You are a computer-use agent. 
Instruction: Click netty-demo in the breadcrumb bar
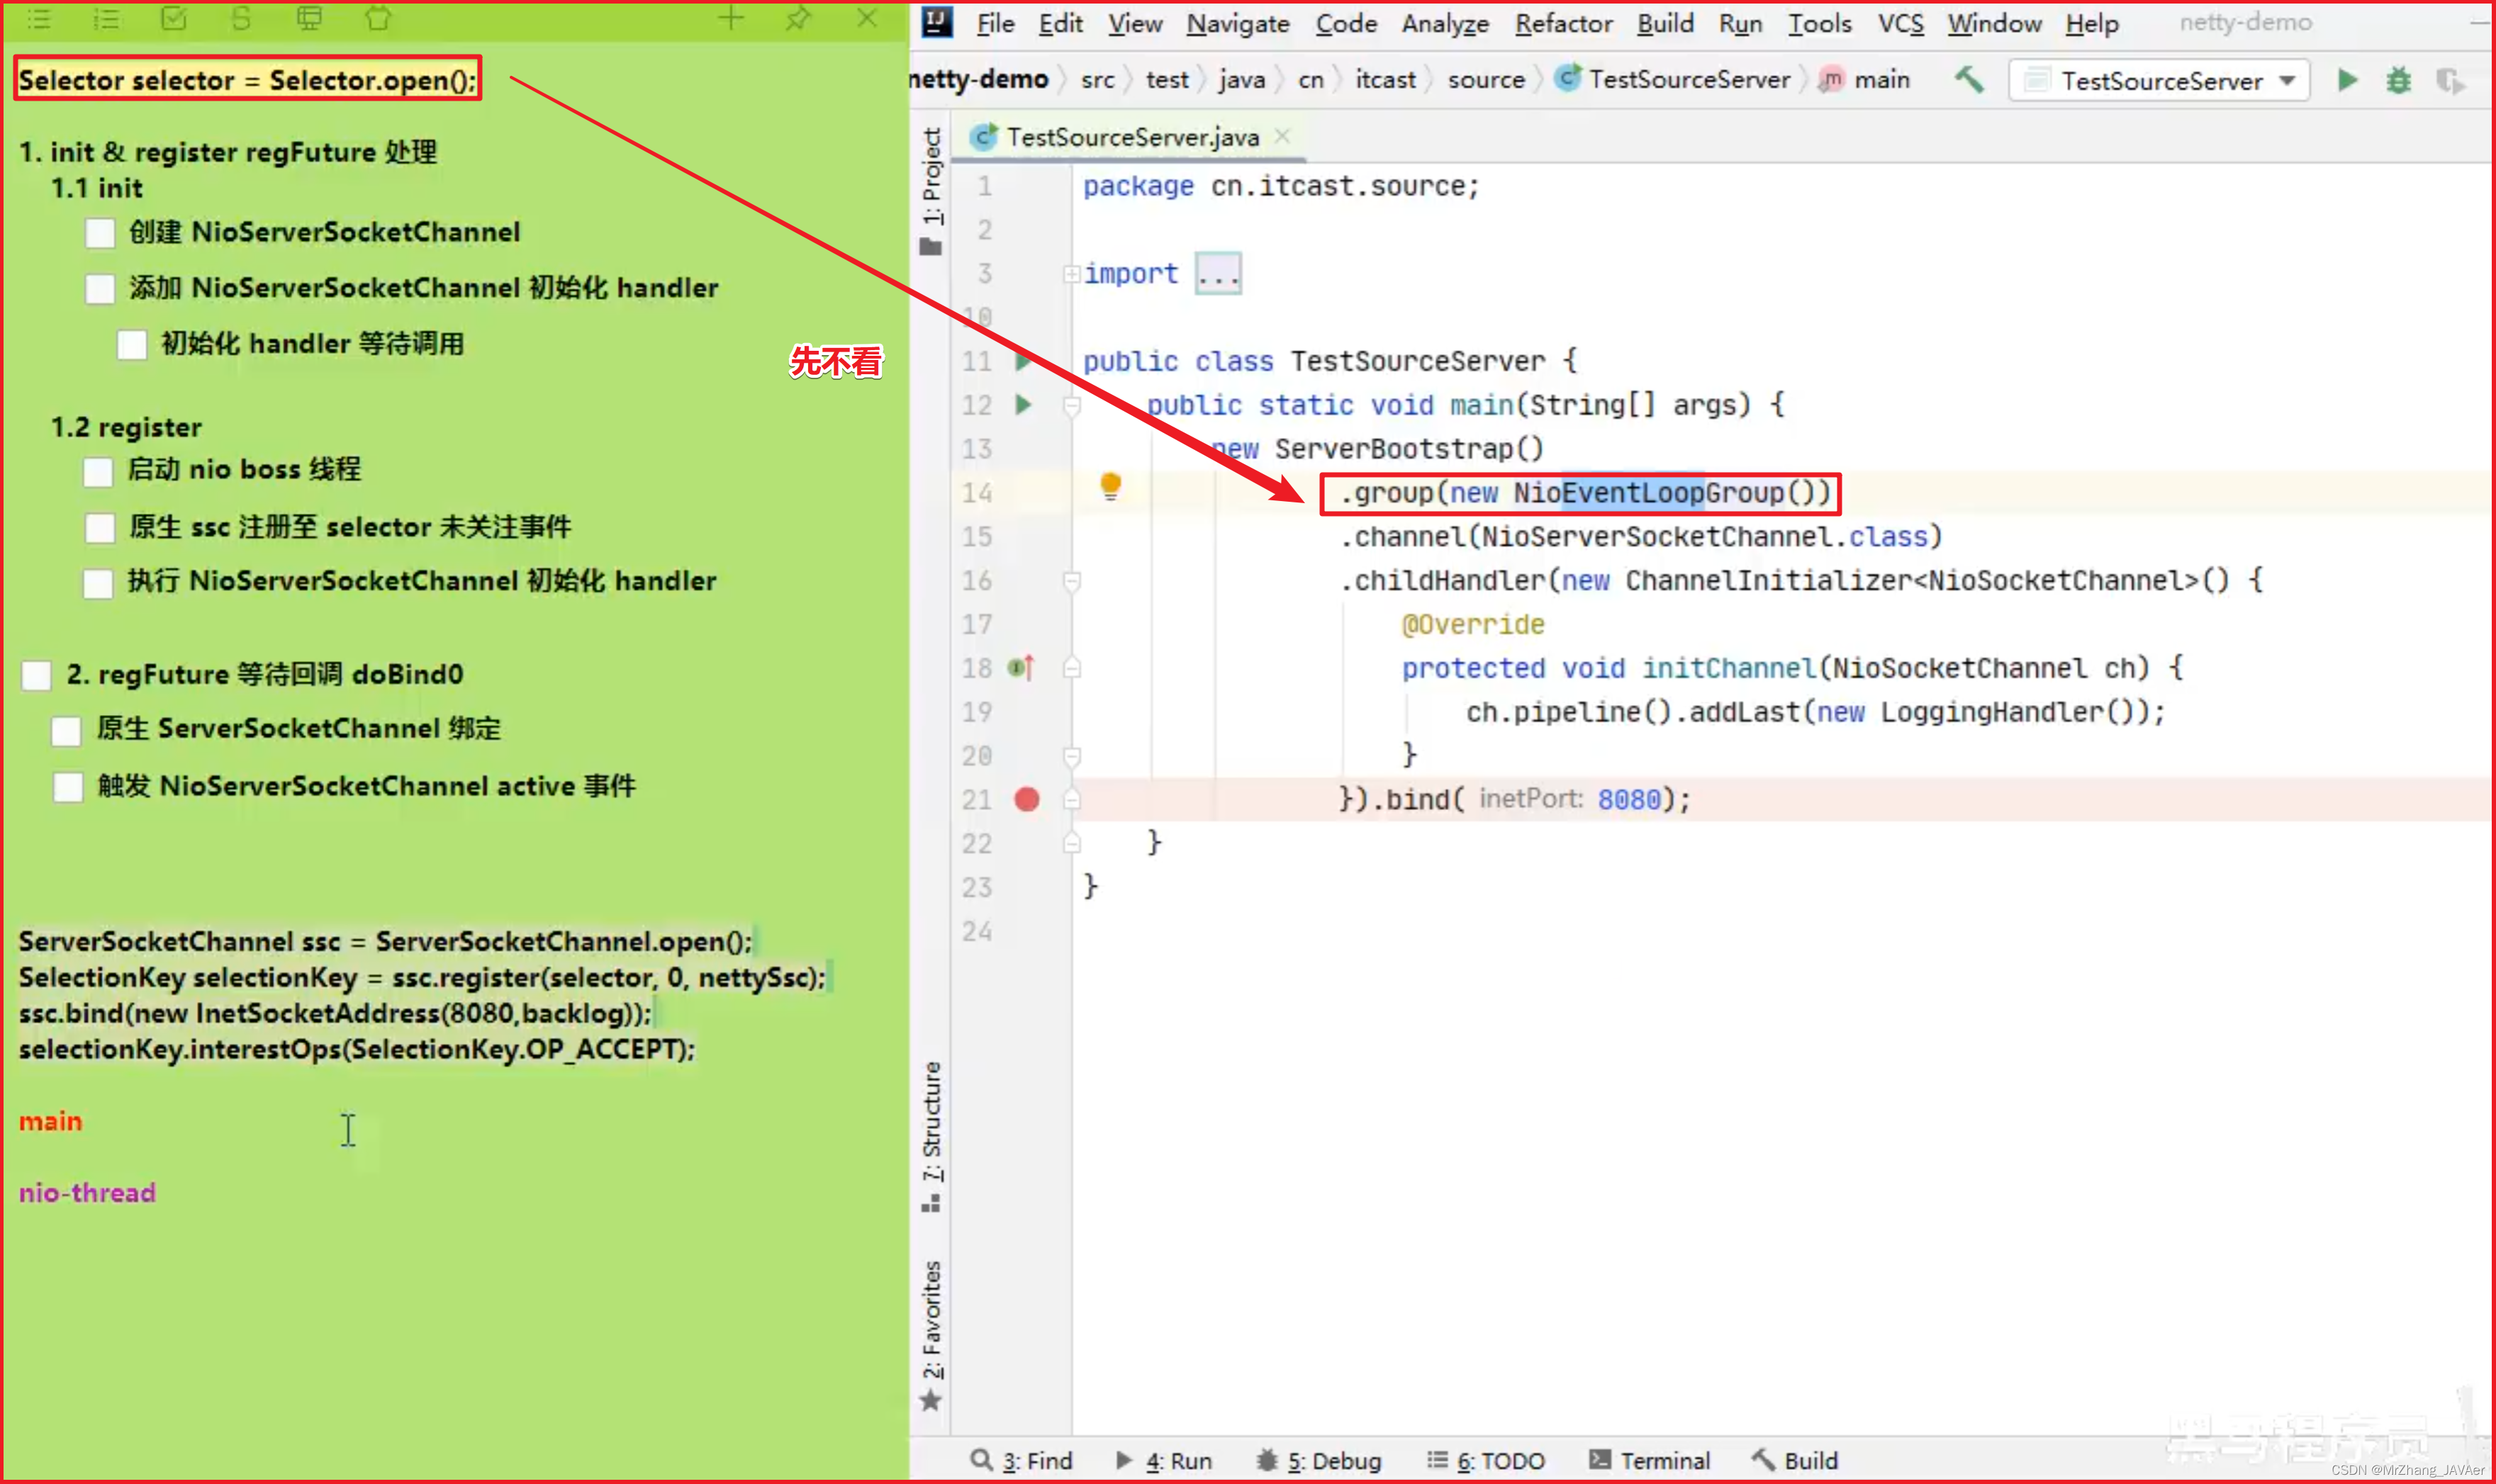coord(978,79)
